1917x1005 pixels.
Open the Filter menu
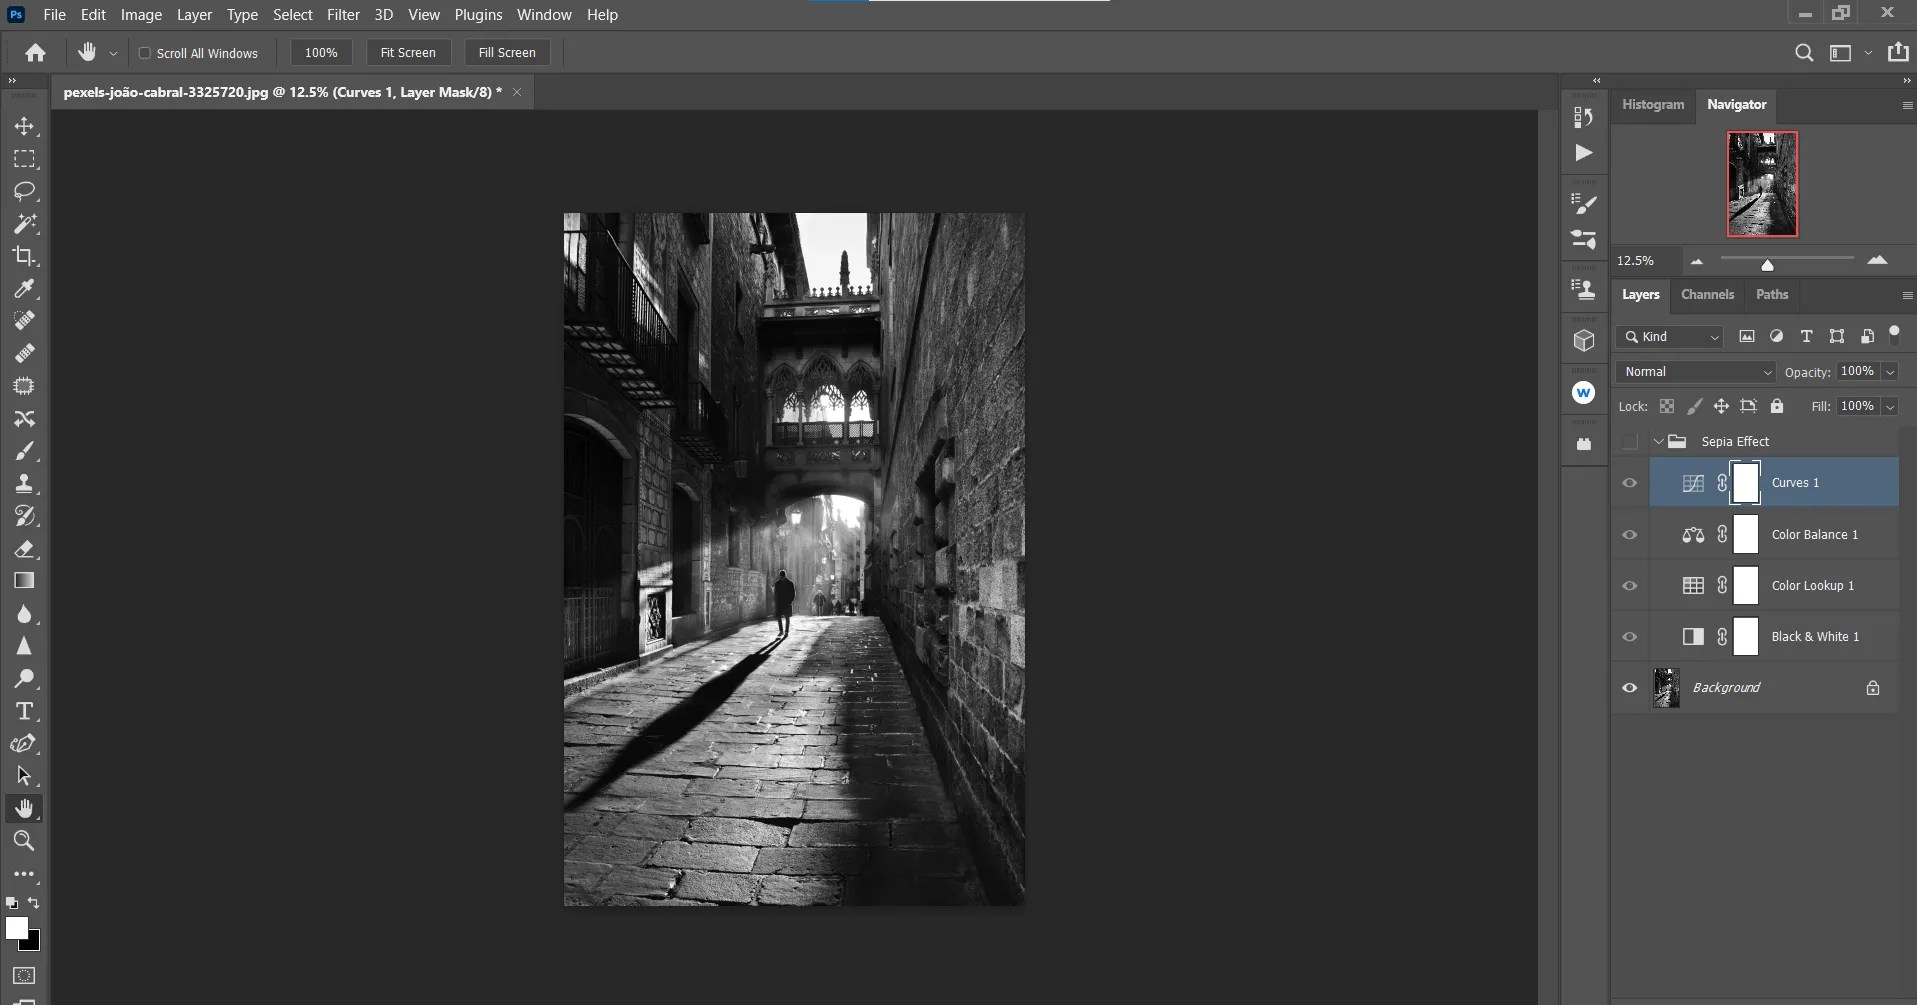343,14
